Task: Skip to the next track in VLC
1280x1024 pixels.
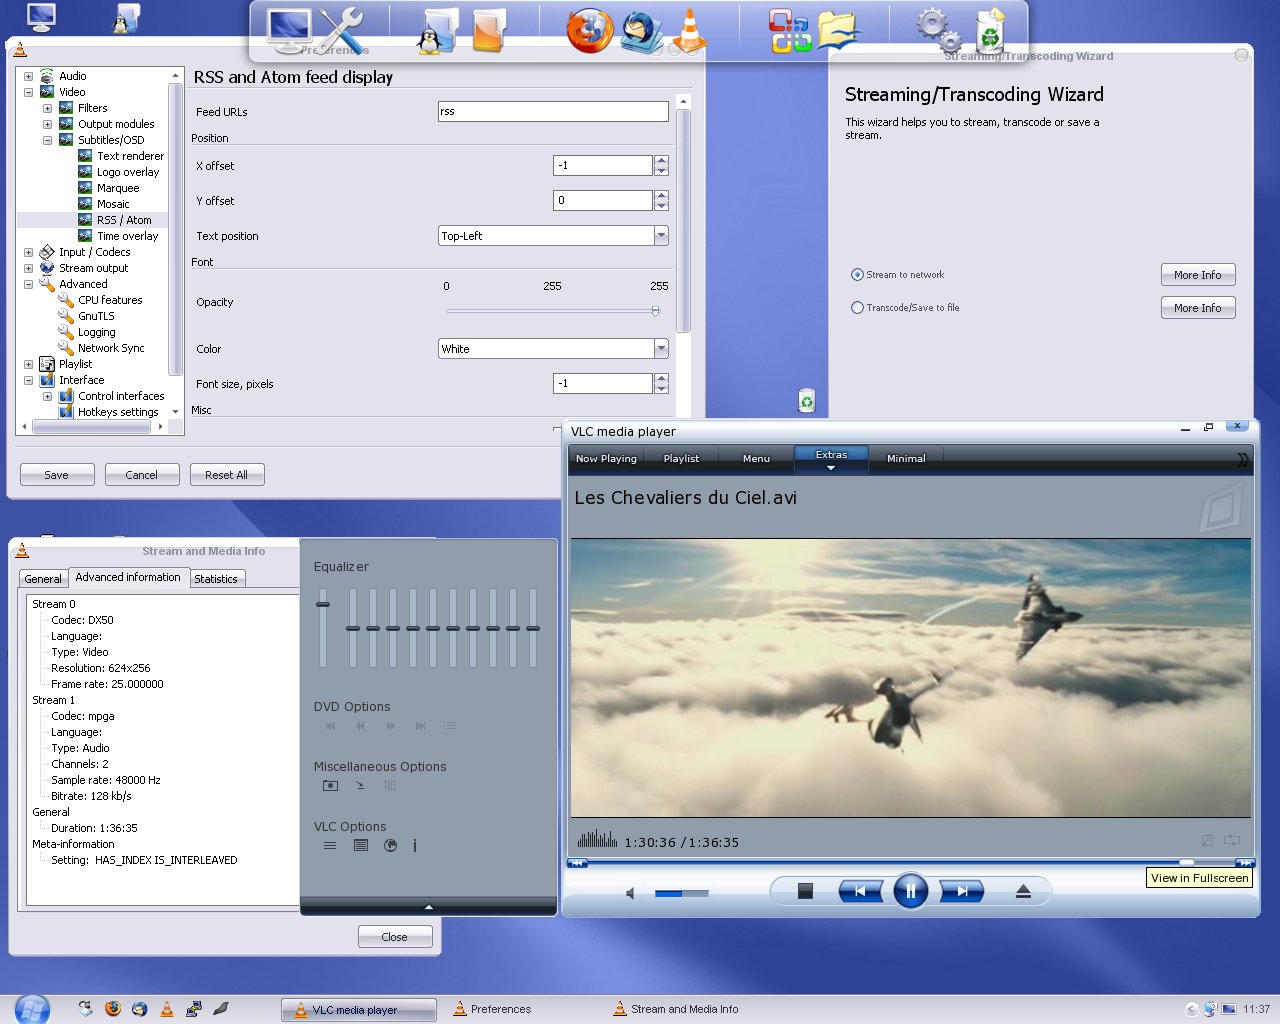Action: 961,891
